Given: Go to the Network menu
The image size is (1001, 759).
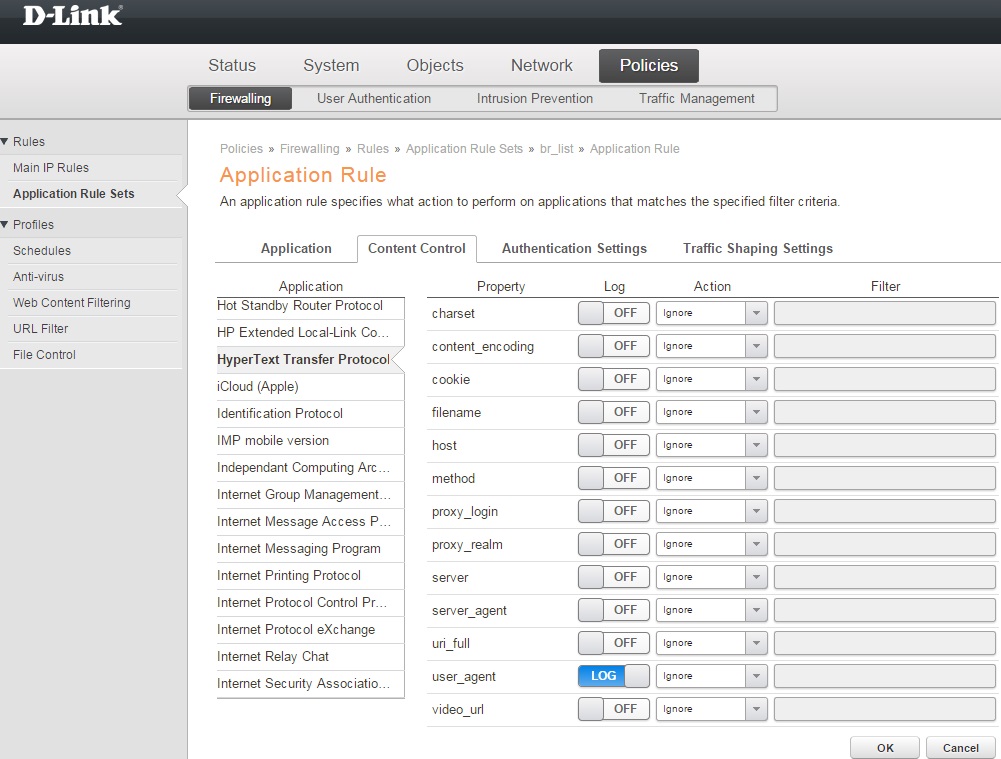Looking at the screenshot, I should pos(541,66).
